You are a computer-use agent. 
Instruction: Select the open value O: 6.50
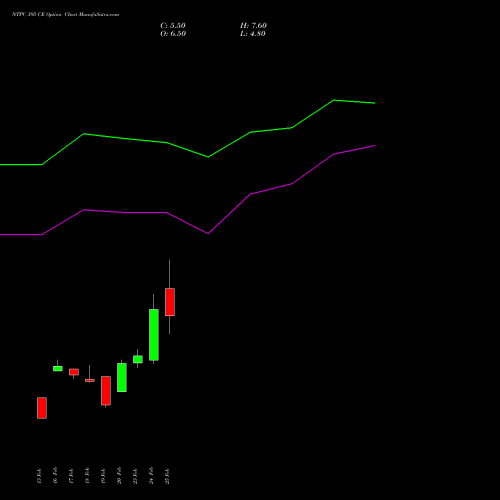pyautogui.click(x=173, y=34)
